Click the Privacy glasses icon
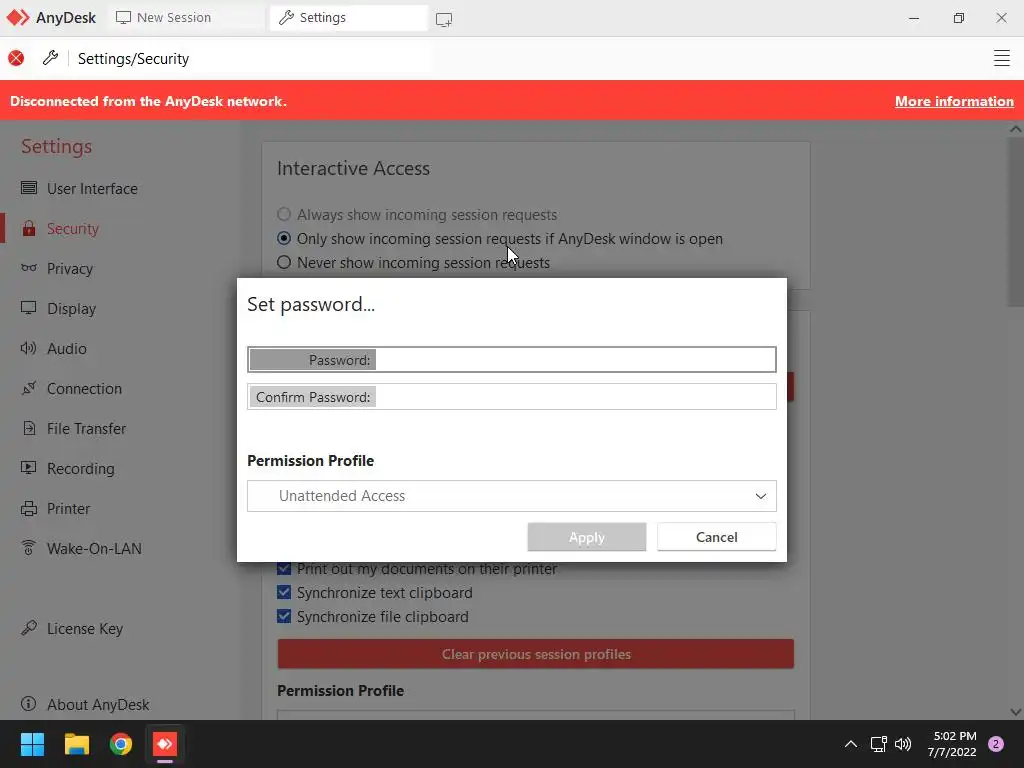Screen dimensions: 1024x768 tap(29, 268)
